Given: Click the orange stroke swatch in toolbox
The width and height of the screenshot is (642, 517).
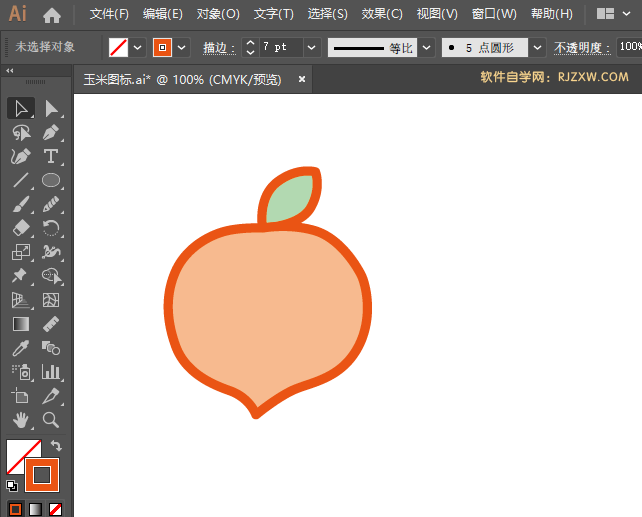Looking at the screenshot, I should click(42, 474).
